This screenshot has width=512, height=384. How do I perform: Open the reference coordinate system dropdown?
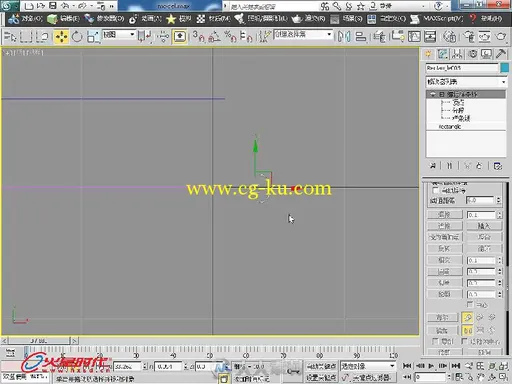tap(119, 35)
